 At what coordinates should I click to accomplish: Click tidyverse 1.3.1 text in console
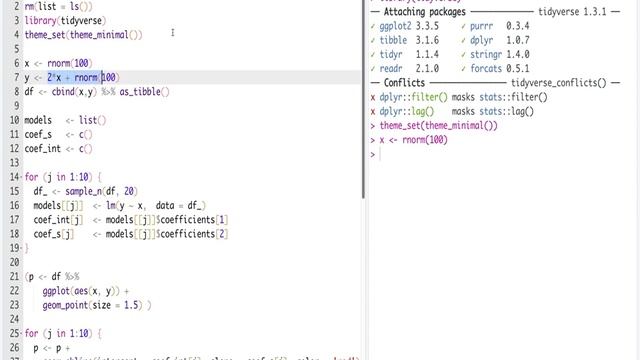click(572, 12)
